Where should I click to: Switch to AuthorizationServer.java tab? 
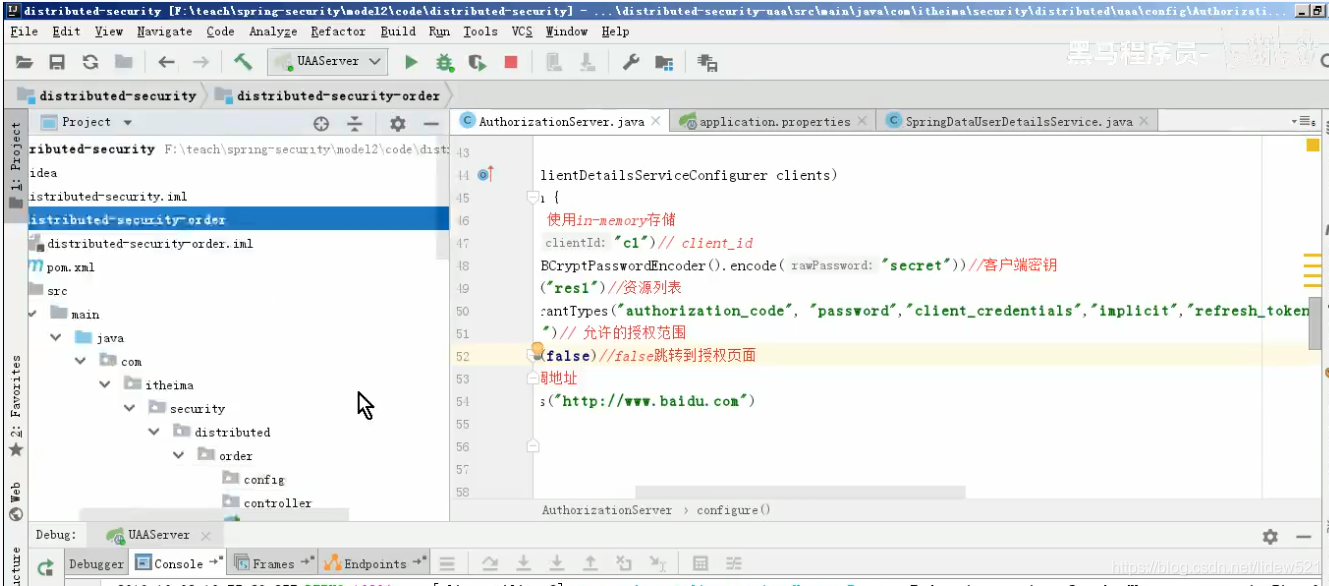tap(561, 122)
